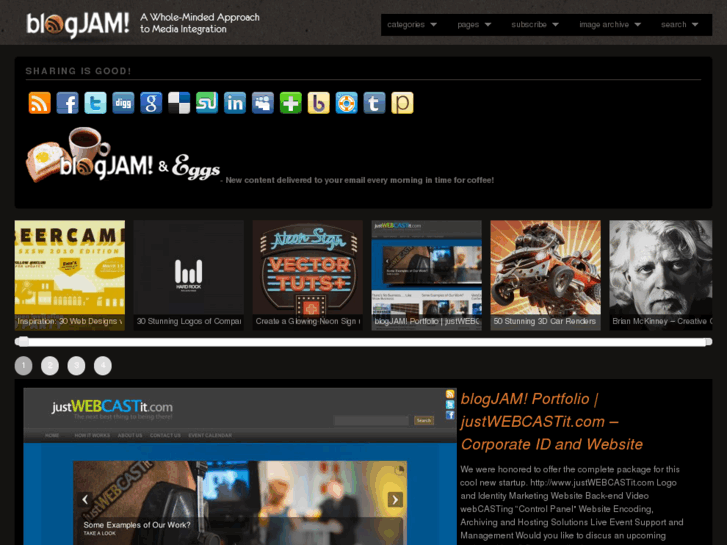Screen dimensions: 727x545
Task: Click the orange lifebuoy share icon
Action: pos(346,103)
